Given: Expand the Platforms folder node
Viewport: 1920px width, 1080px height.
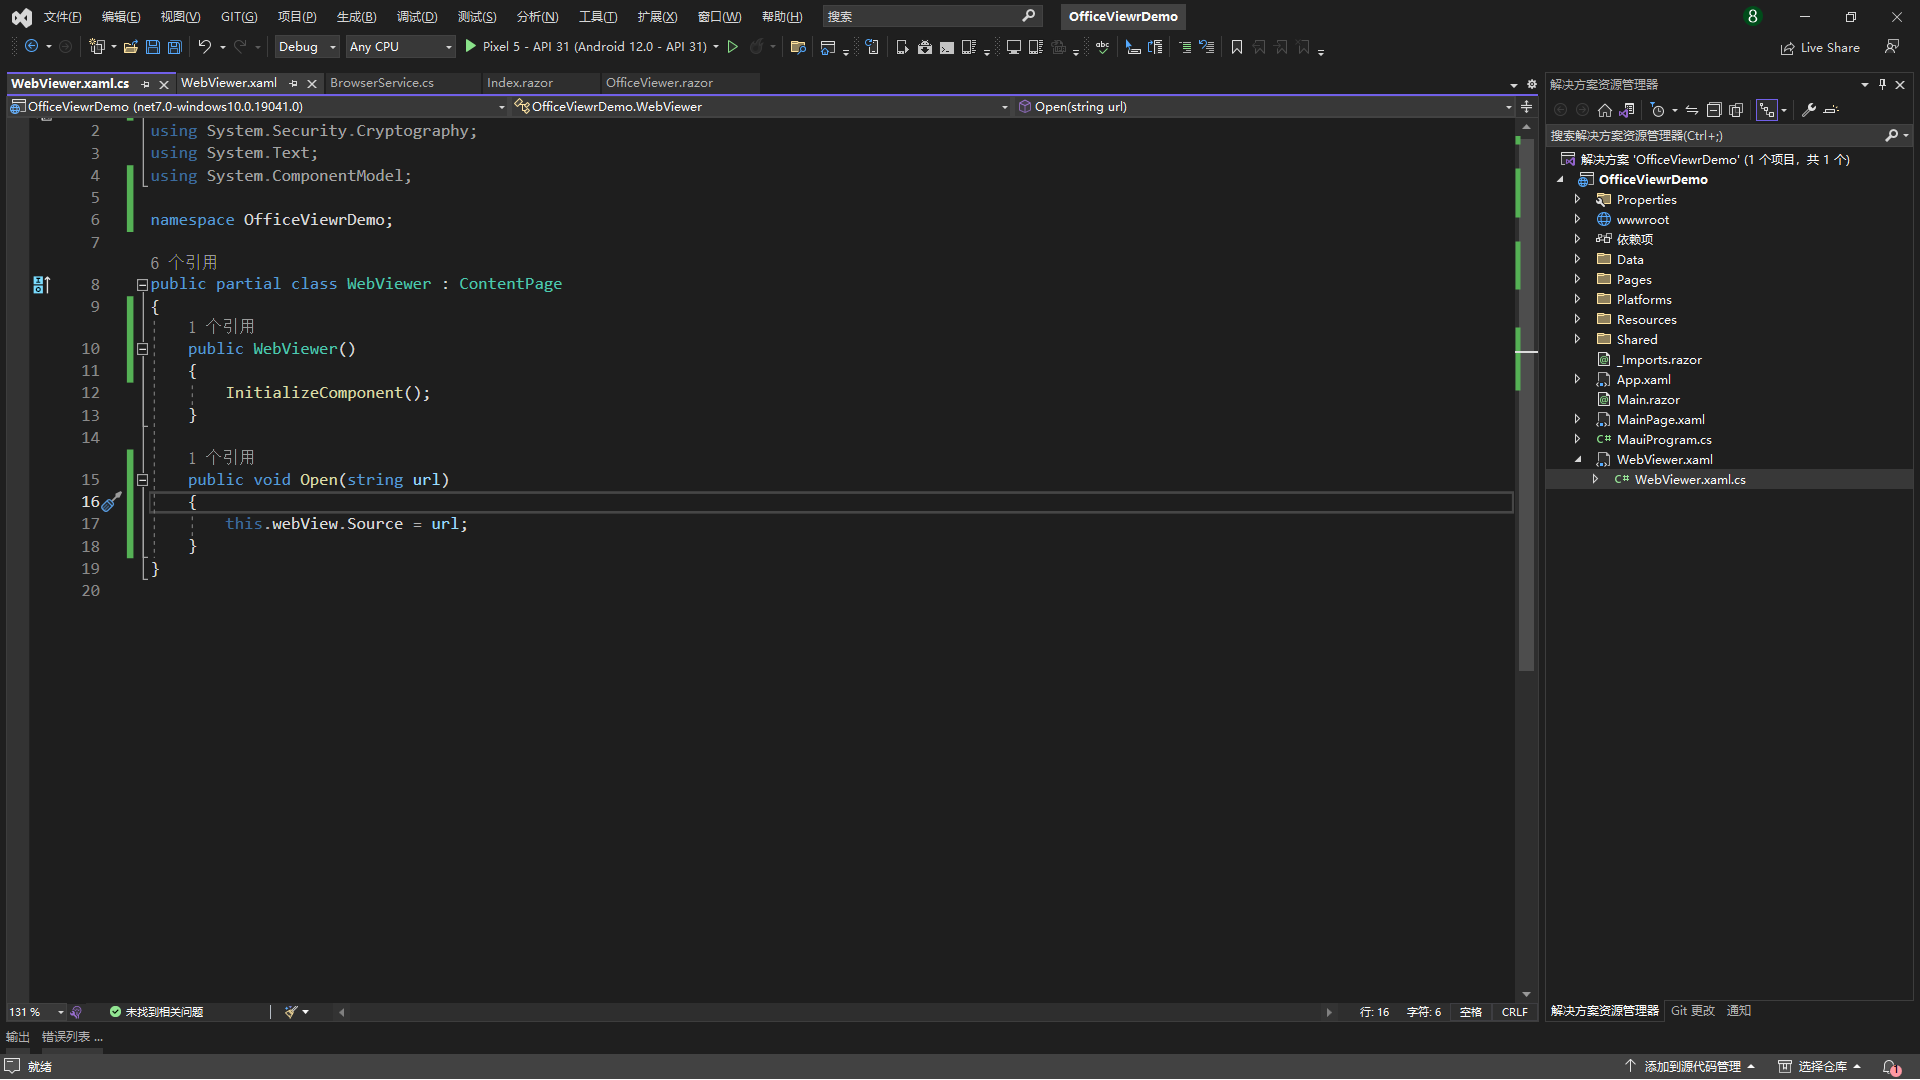Looking at the screenshot, I should point(1578,299).
